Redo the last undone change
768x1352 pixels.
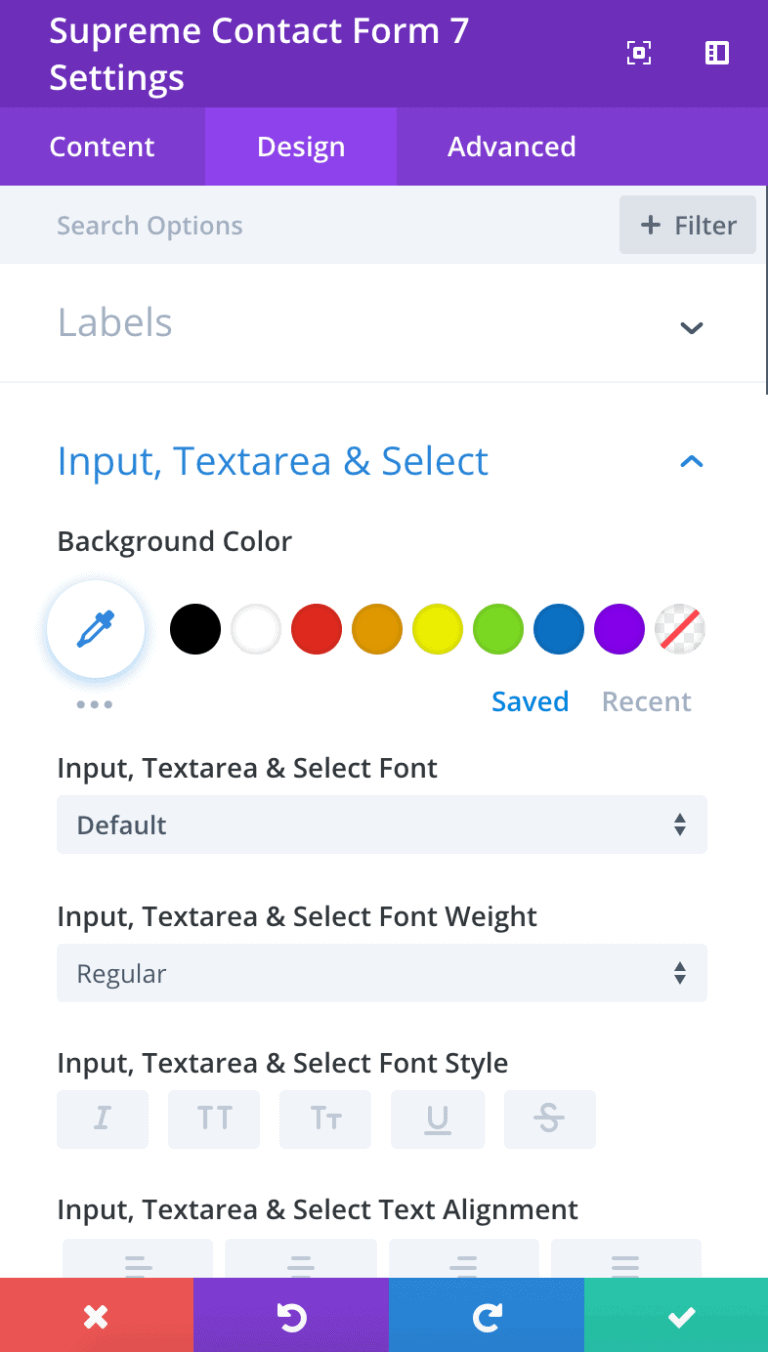point(485,1315)
